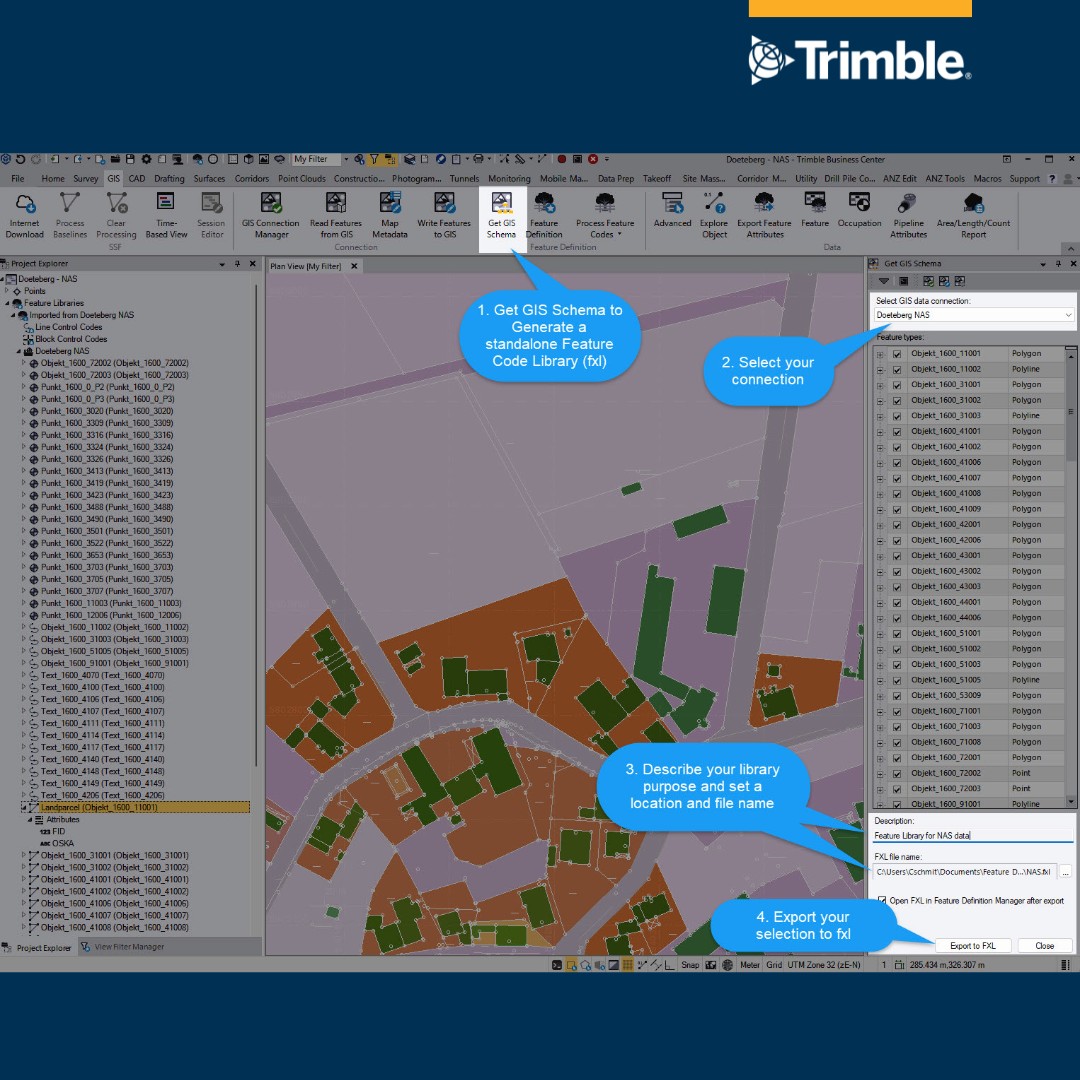This screenshot has width=1080, height=1080.
Task: Collapse the Attributes node under Landparcel
Action: coord(30,820)
